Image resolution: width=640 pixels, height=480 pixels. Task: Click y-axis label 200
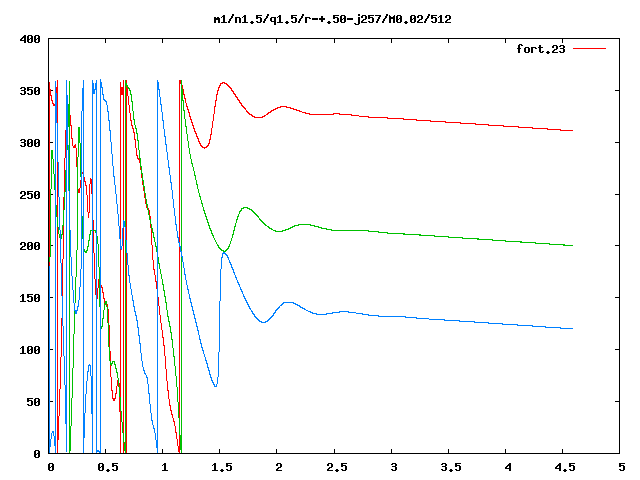point(30,246)
